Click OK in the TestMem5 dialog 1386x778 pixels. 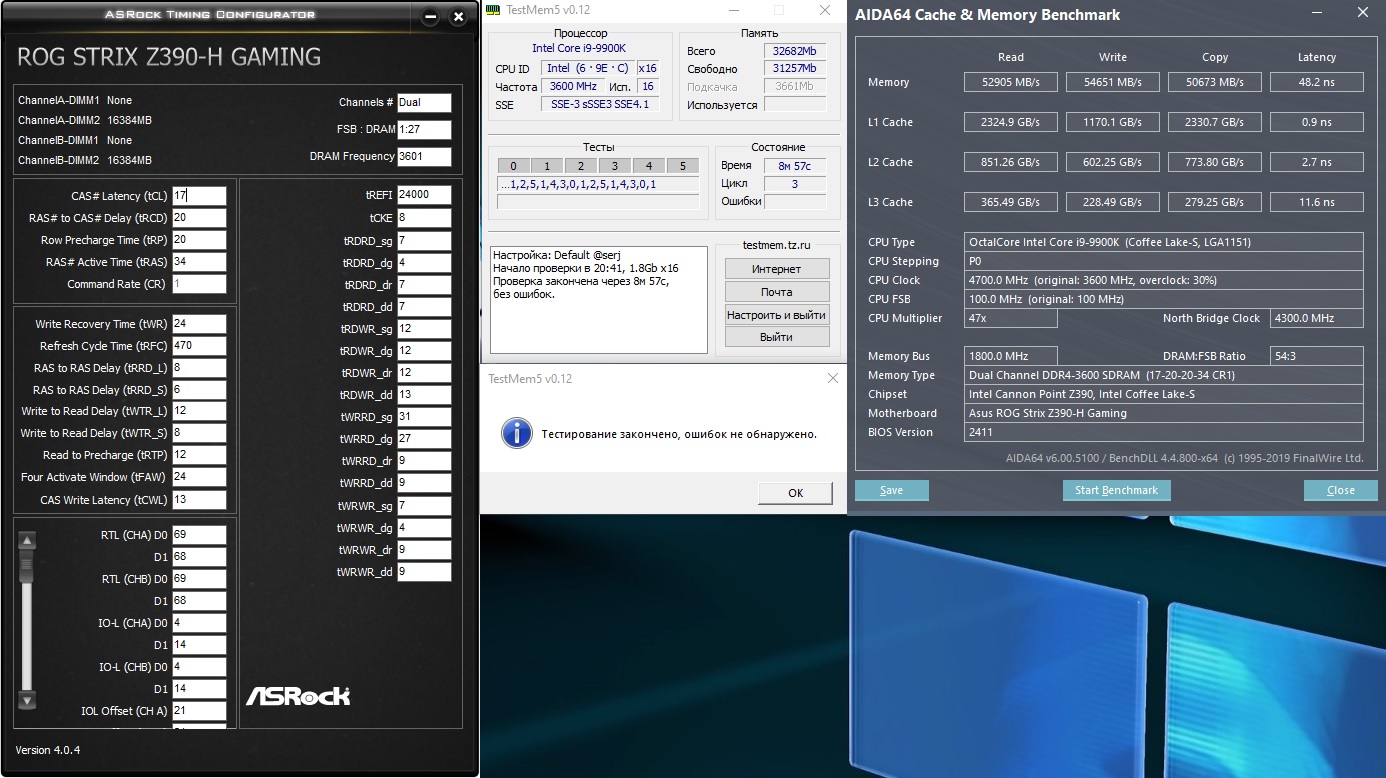click(795, 492)
